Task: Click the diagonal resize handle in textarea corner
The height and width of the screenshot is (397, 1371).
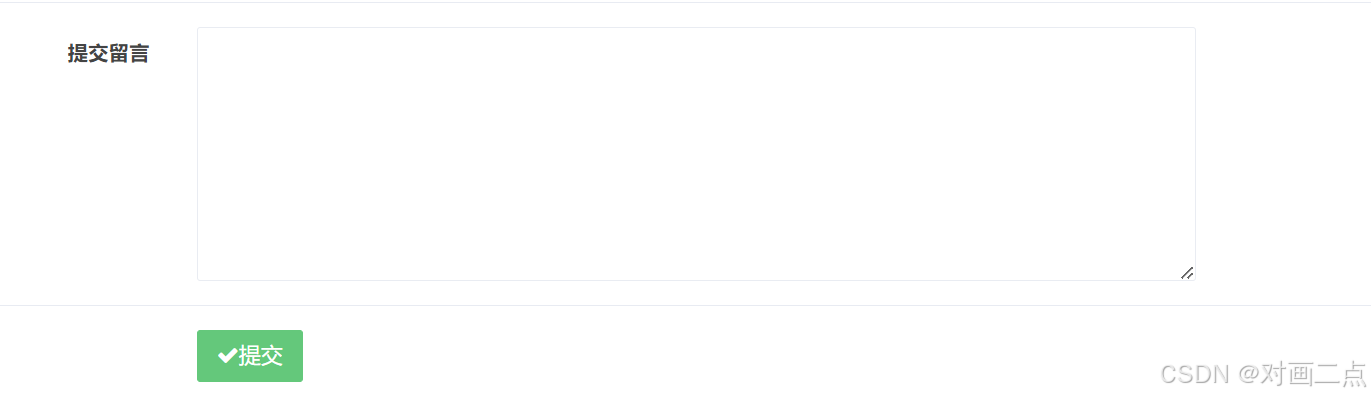Action: point(1187,272)
